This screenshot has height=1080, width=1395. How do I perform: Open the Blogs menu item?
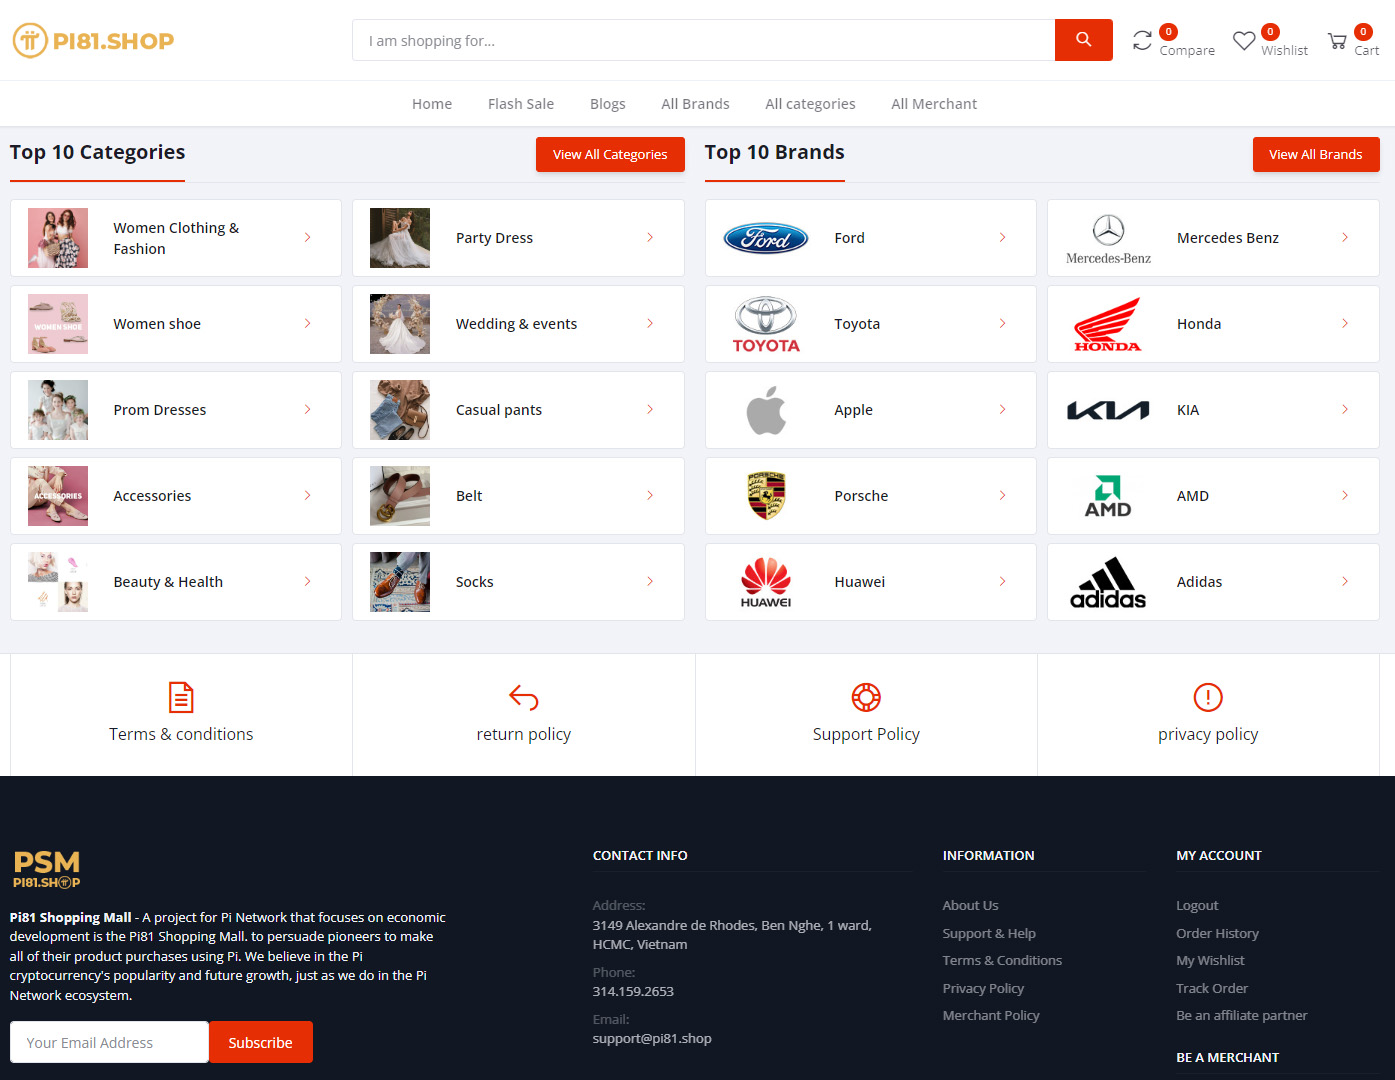point(608,104)
